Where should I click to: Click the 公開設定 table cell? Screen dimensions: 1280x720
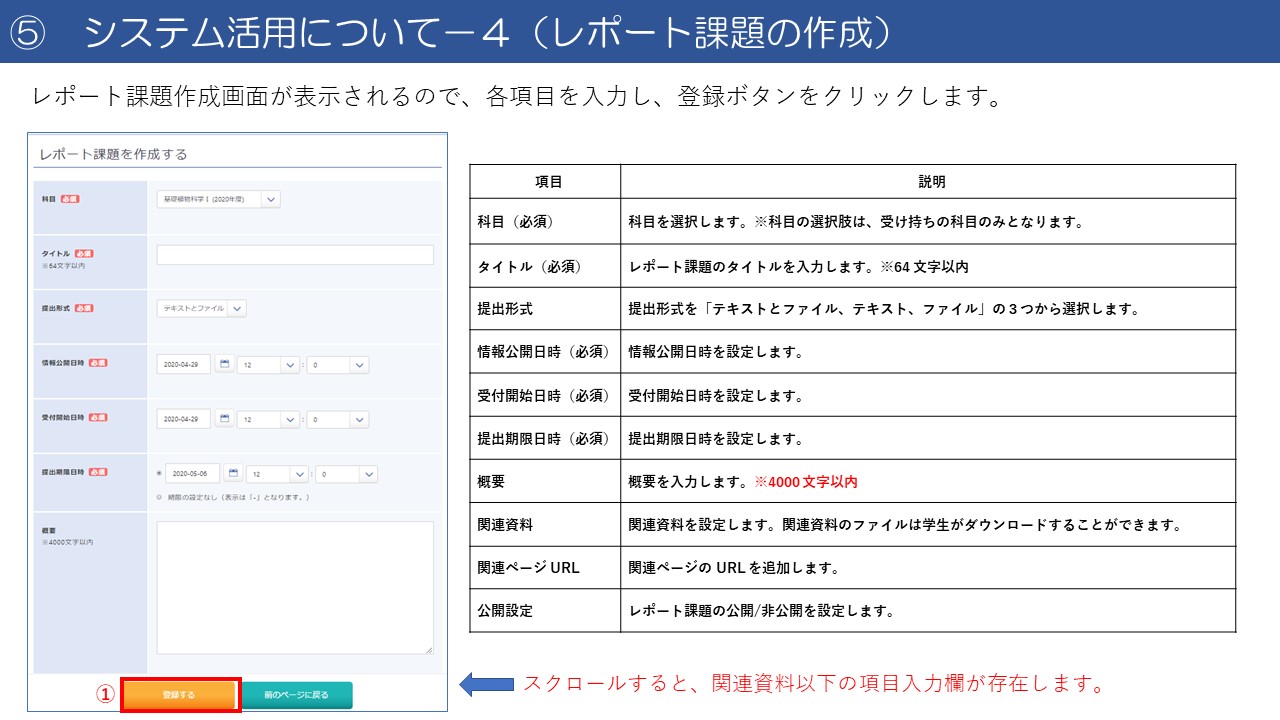(545, 610)
